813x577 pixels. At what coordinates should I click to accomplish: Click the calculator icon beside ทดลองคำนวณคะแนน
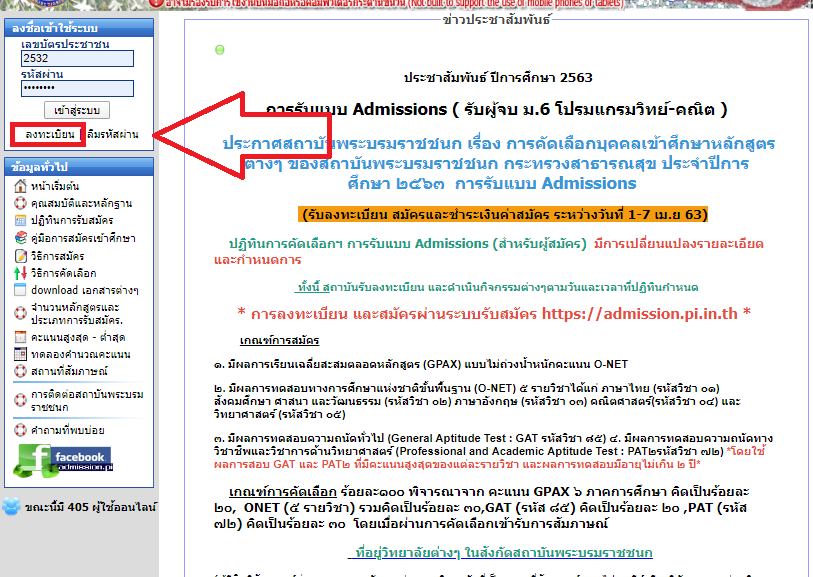20,354
